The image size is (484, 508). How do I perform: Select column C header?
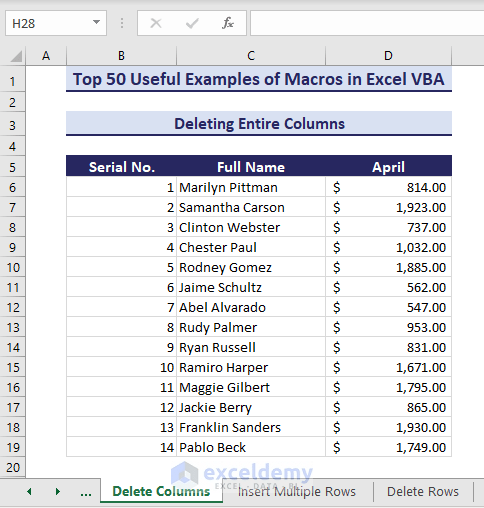(251, 56)
